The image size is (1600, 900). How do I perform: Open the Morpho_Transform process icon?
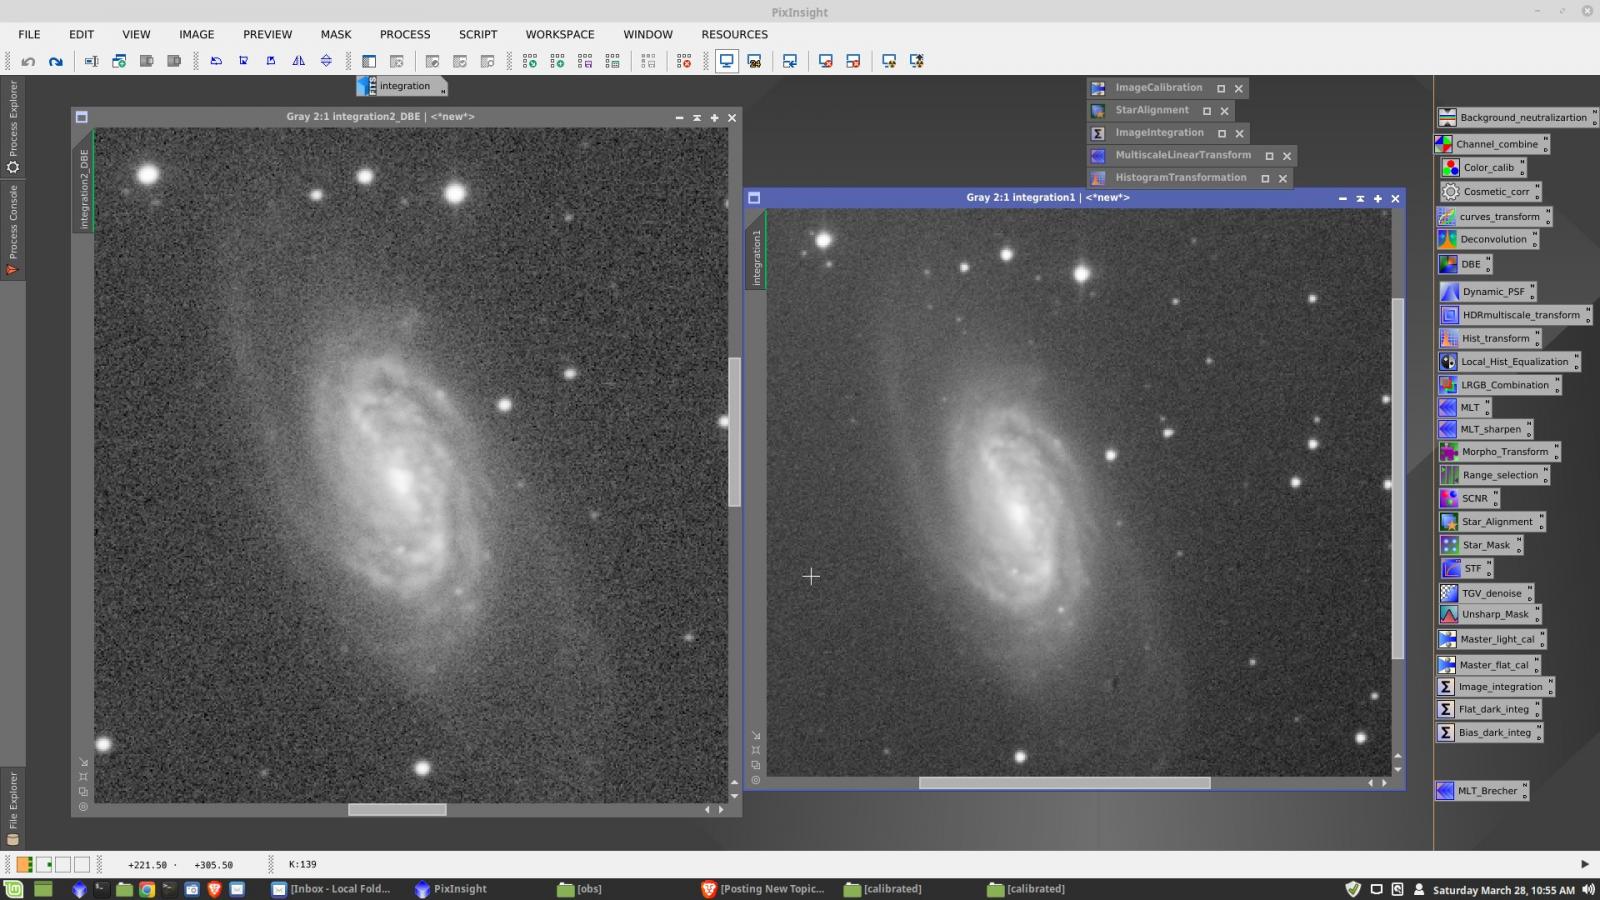[1499, 452]
